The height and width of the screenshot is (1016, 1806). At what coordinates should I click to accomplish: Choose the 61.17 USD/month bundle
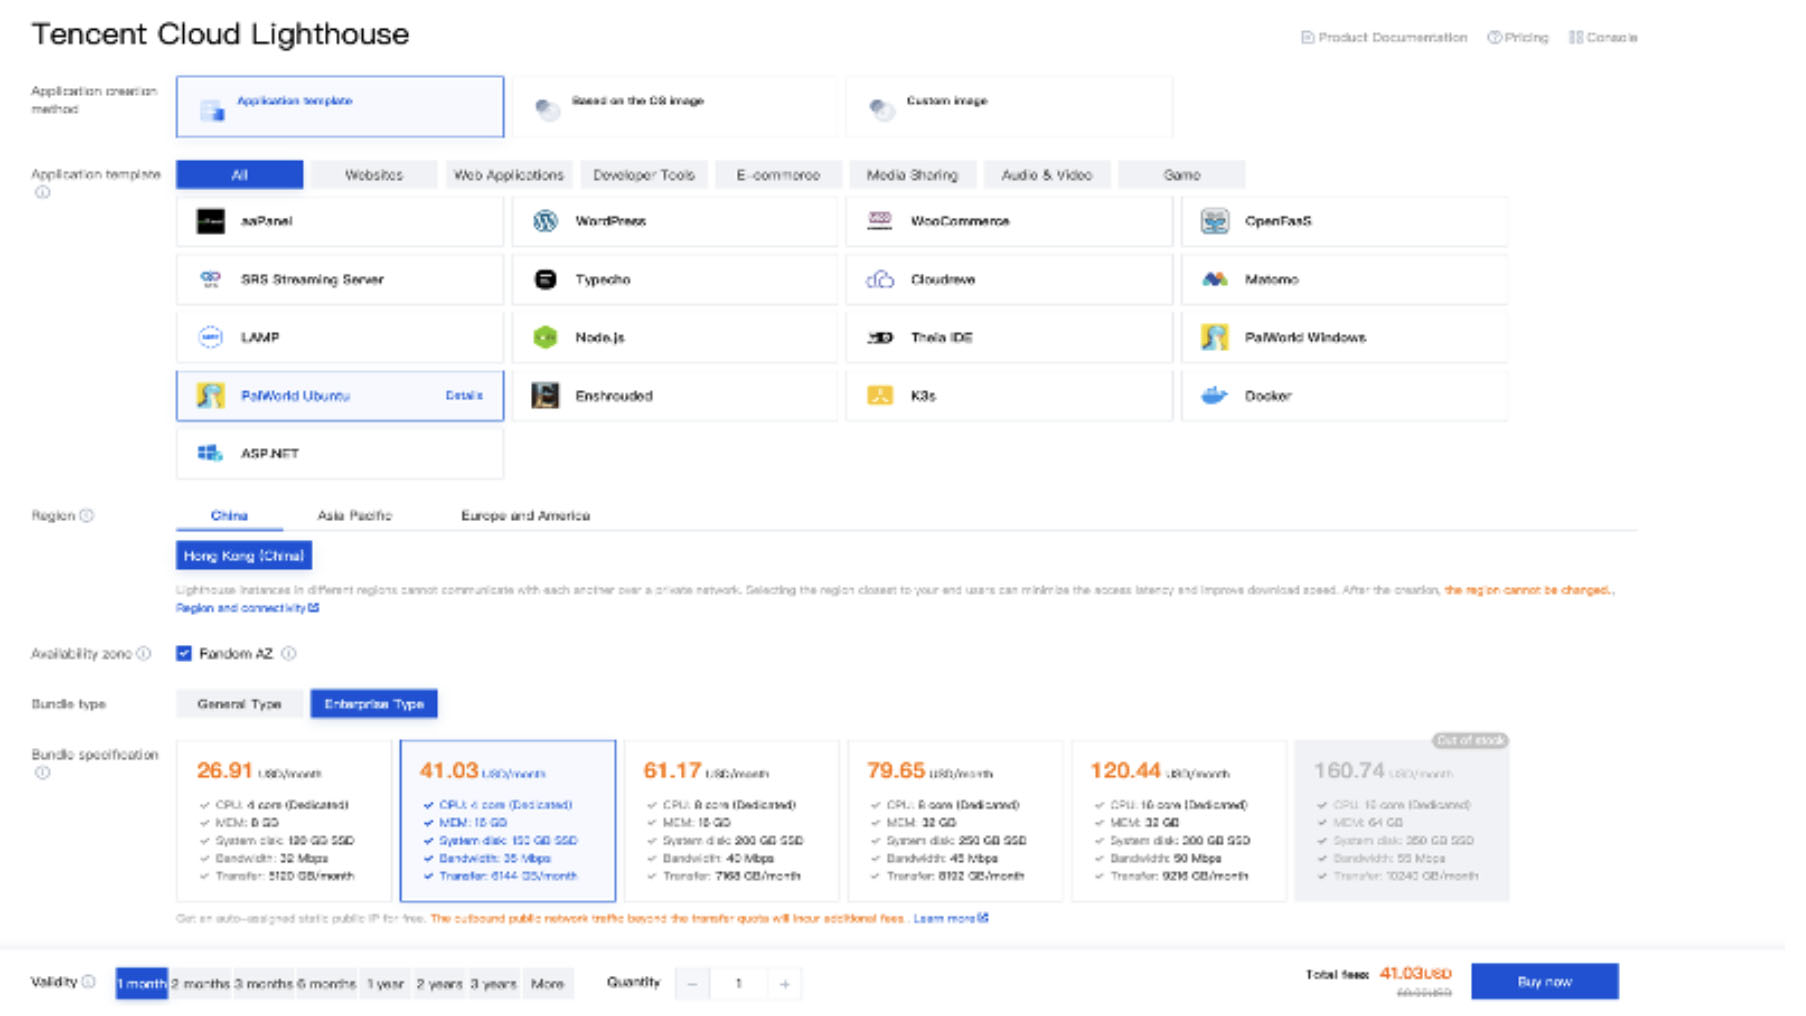[731, 821]
